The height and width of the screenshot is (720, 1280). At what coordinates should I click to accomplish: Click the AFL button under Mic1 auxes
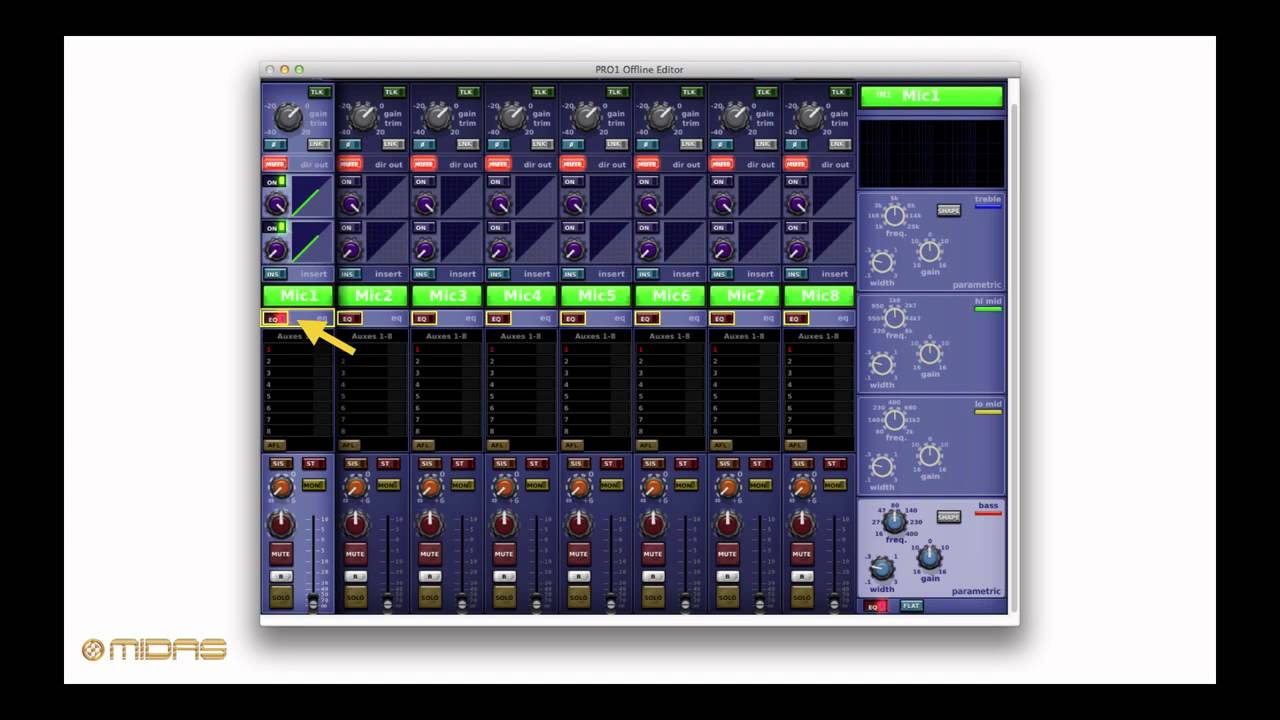(x=274, y=445)
